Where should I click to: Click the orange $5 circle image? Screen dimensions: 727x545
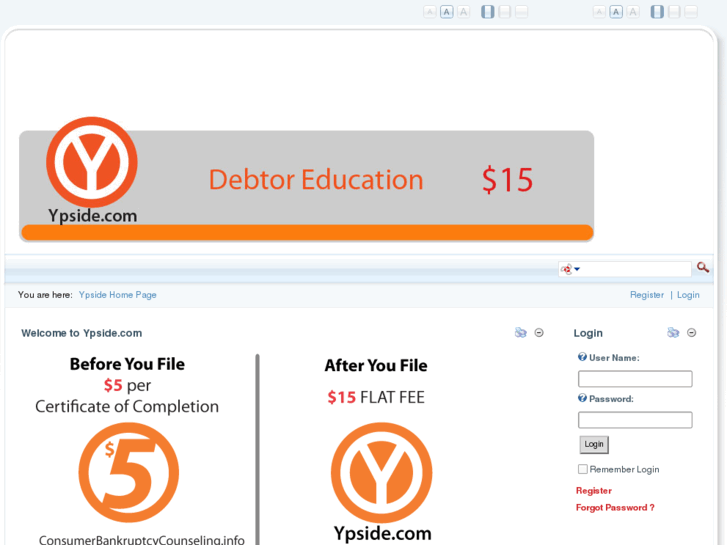pos(129,472)
